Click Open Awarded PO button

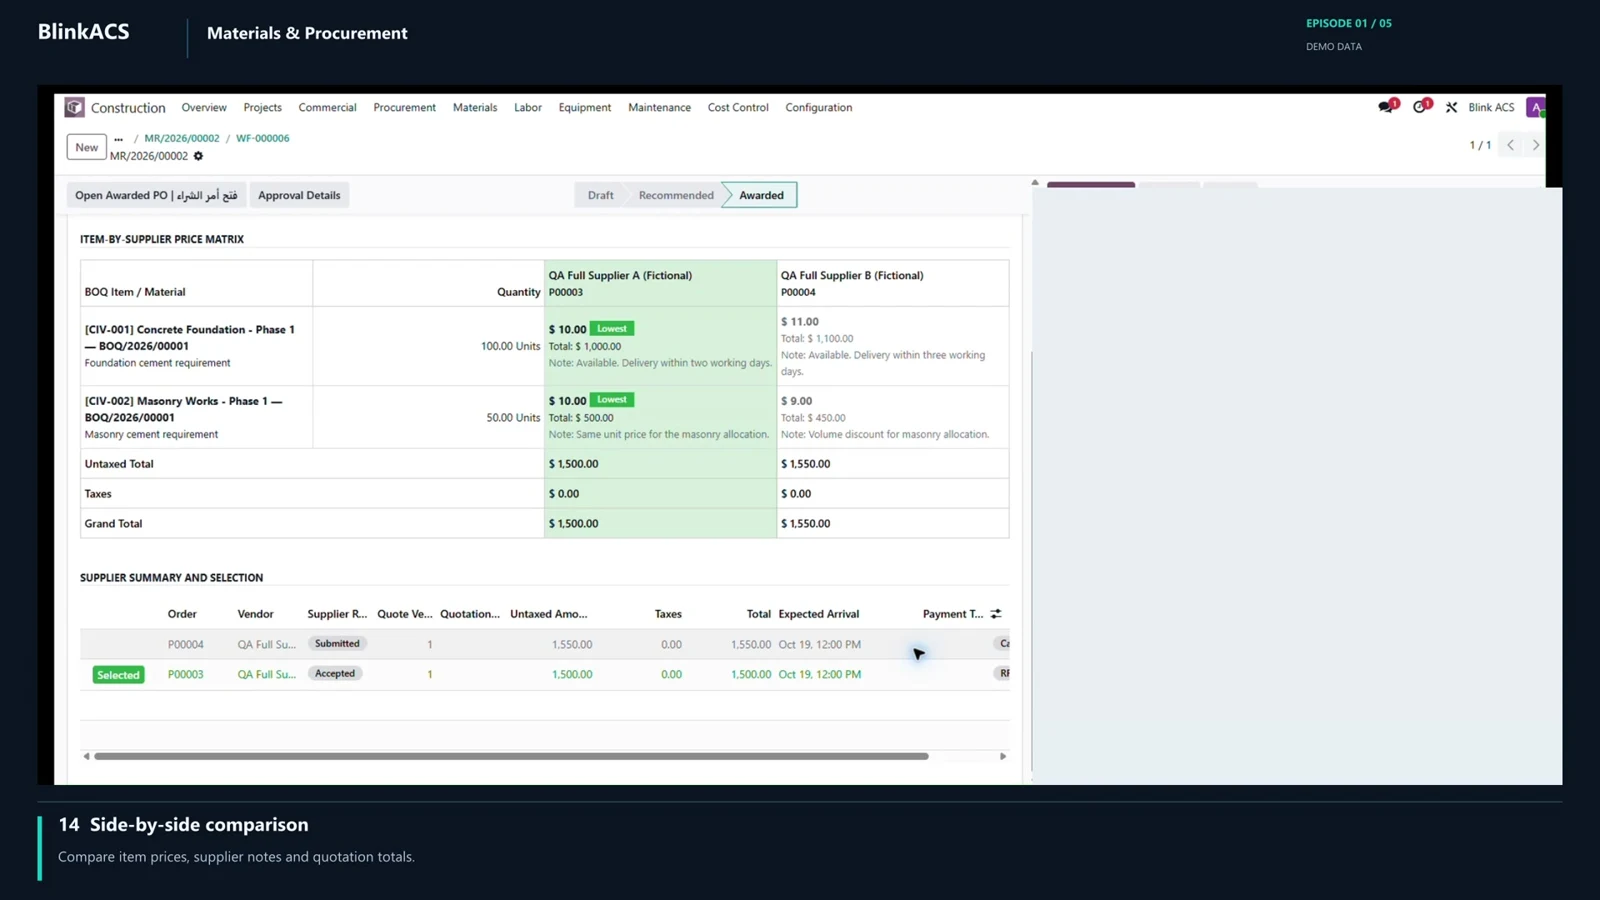156,195
